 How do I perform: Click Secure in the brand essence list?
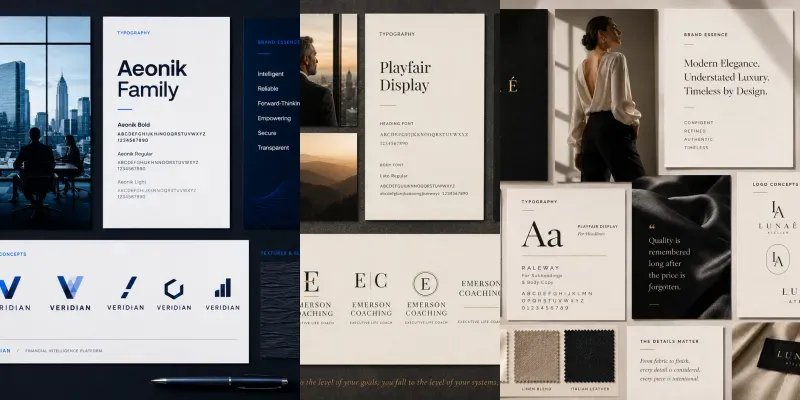coord(266,133)
